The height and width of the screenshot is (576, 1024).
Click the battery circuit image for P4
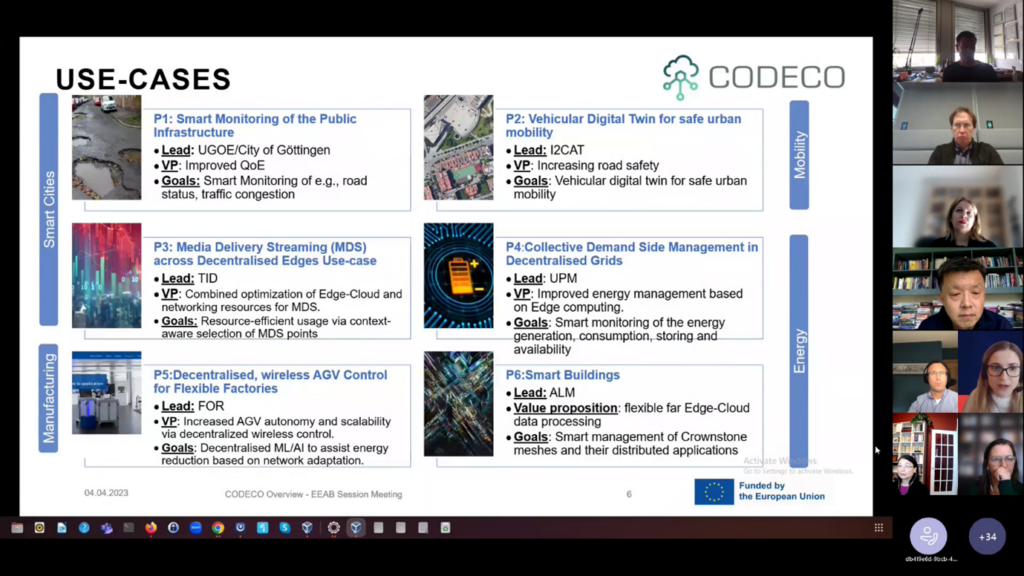(458, 276)
